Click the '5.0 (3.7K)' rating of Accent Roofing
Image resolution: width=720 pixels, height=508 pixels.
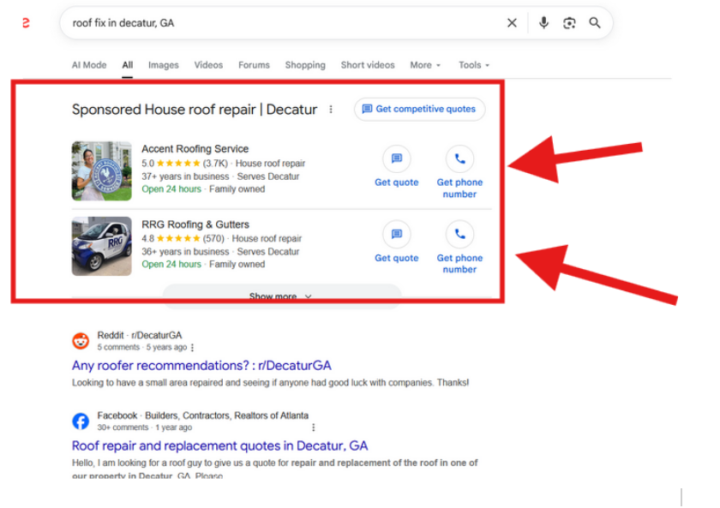coord(185,164)
